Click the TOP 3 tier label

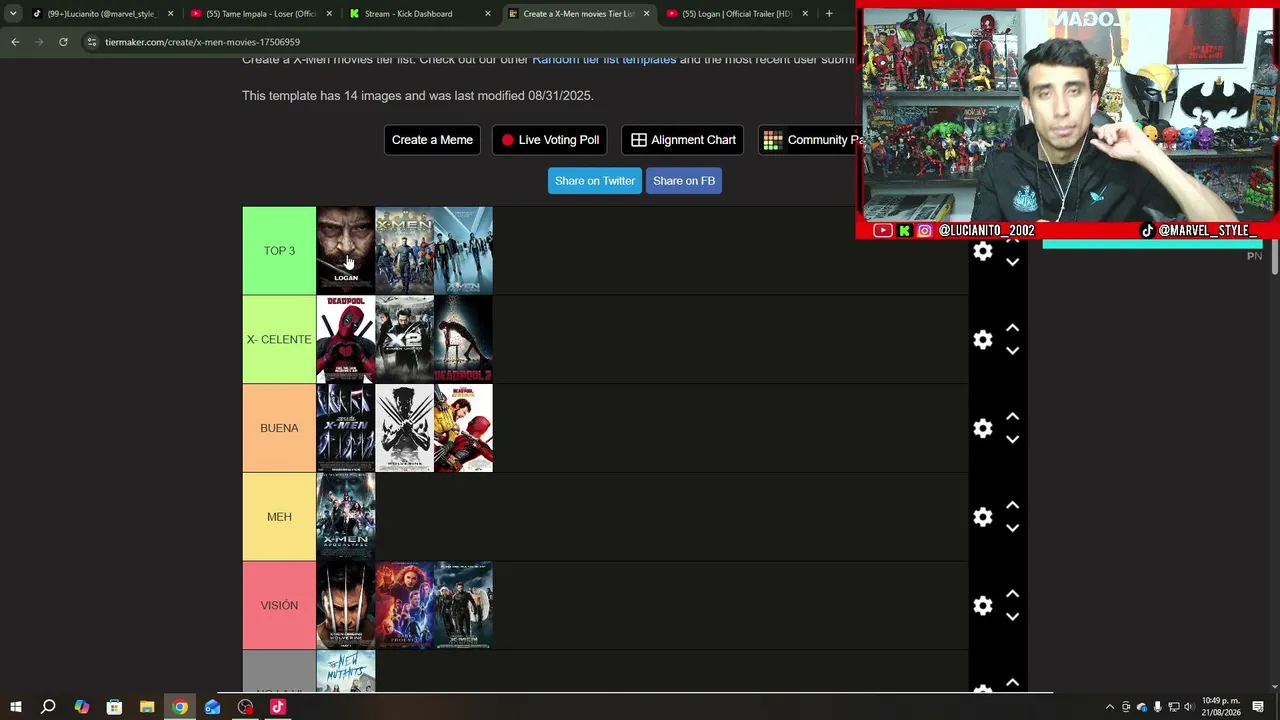click(x=279, y=251)
